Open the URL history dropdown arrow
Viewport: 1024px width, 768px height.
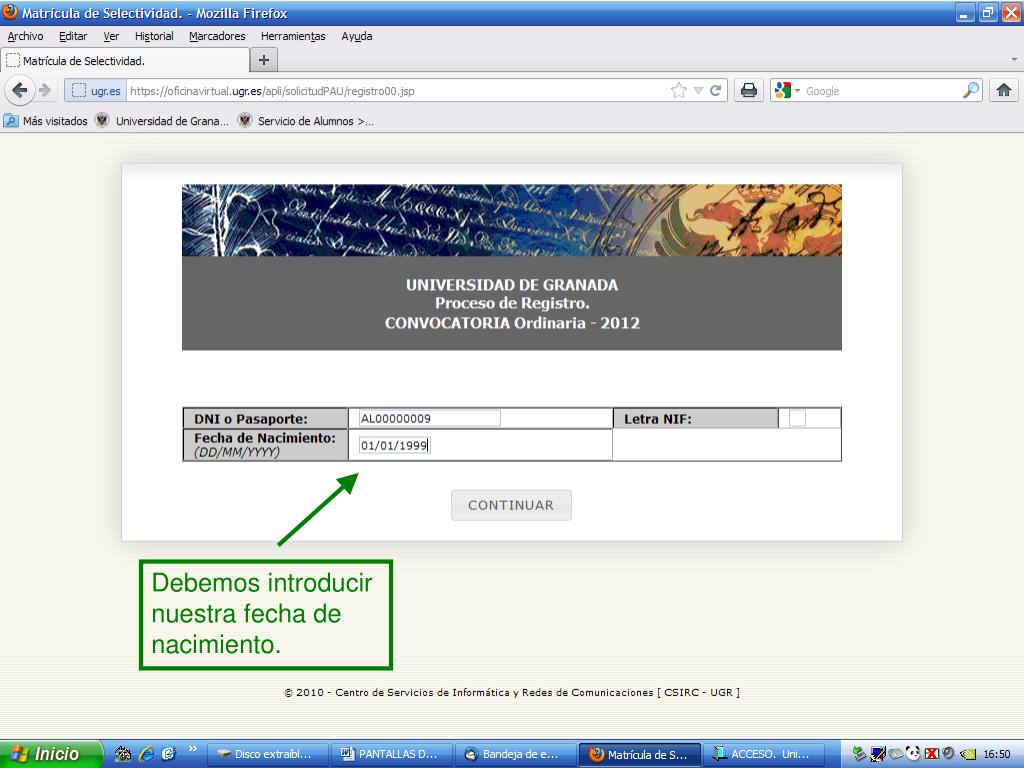point(698,91)
